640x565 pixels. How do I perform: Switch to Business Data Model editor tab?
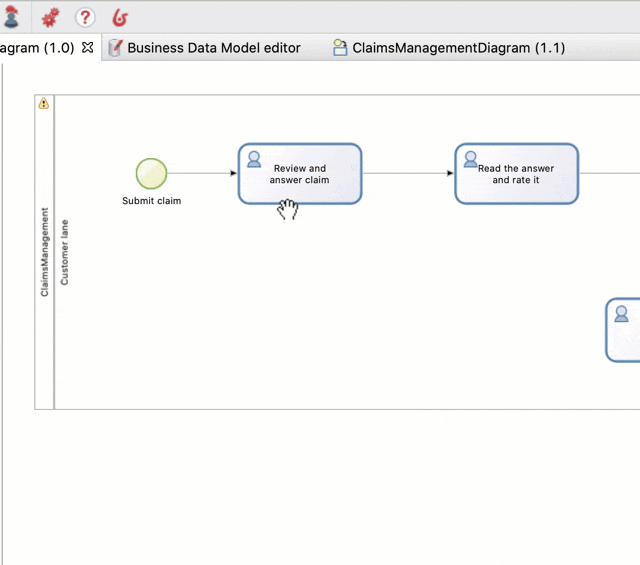(x=213, y=47)
